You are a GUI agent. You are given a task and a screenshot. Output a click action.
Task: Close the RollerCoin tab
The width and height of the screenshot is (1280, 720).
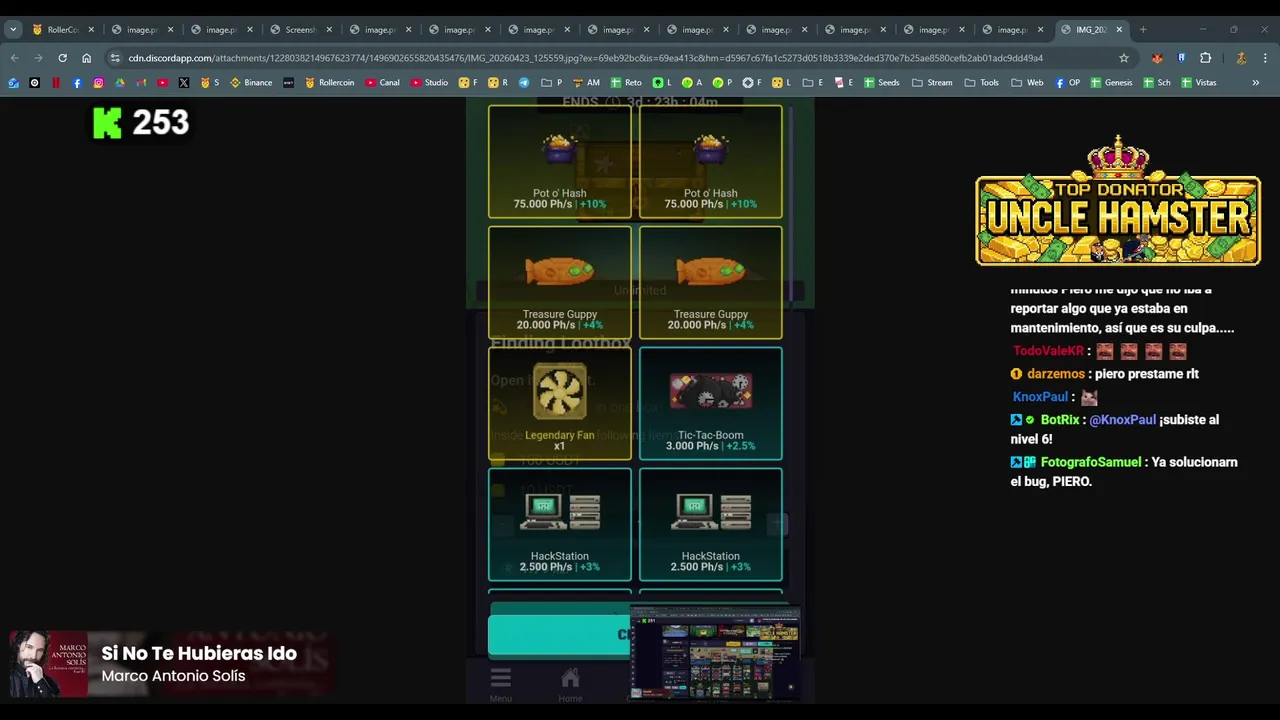[x=91, y=30]
